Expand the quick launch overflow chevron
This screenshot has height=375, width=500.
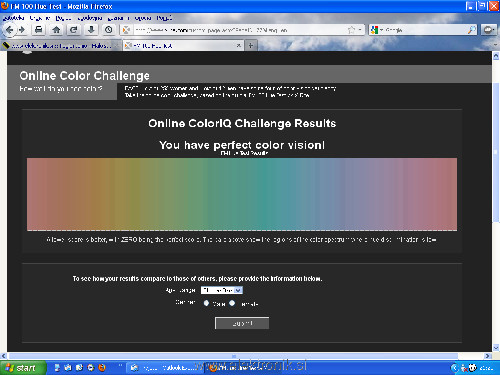coord(120,366)
